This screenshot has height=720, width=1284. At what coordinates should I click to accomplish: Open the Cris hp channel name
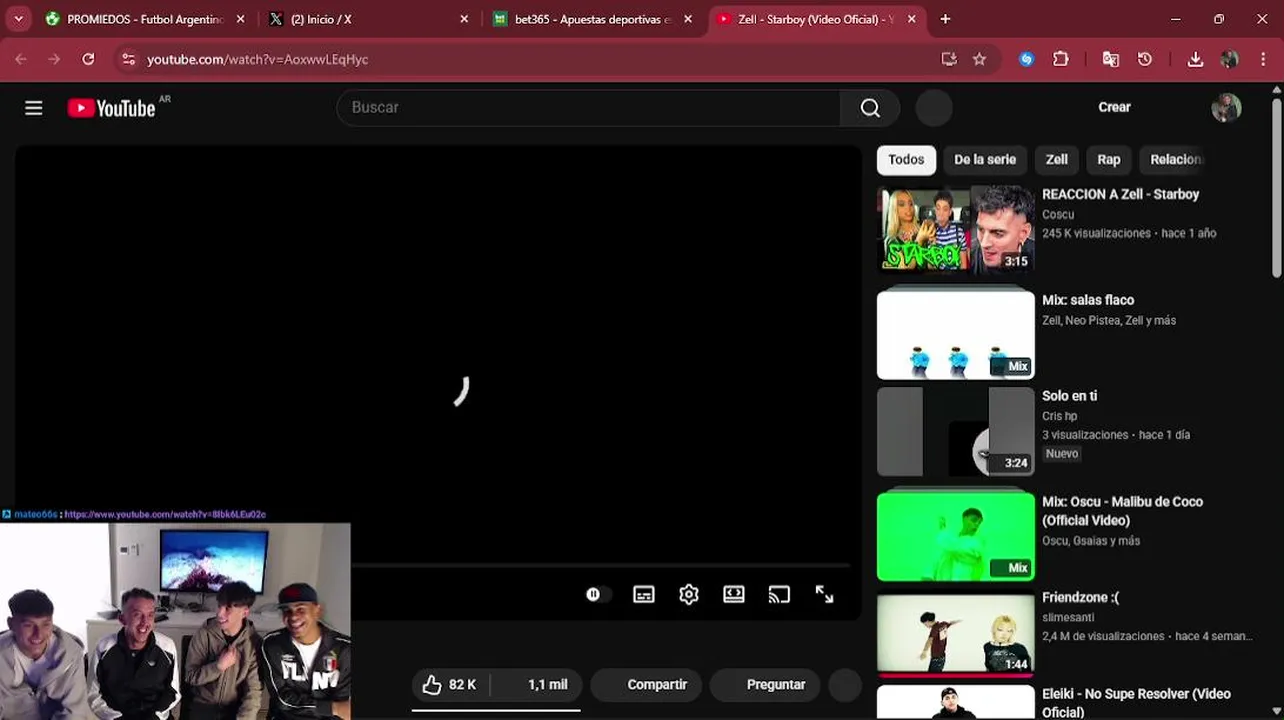pyautogui.click(x=1059, y=416)
